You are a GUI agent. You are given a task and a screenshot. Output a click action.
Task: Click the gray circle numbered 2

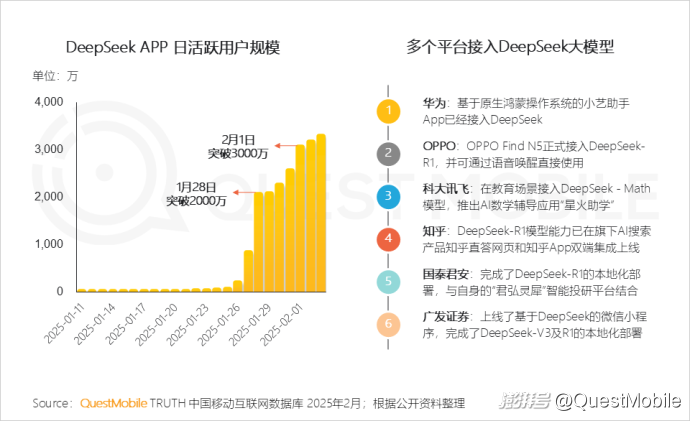click(388, 153)
